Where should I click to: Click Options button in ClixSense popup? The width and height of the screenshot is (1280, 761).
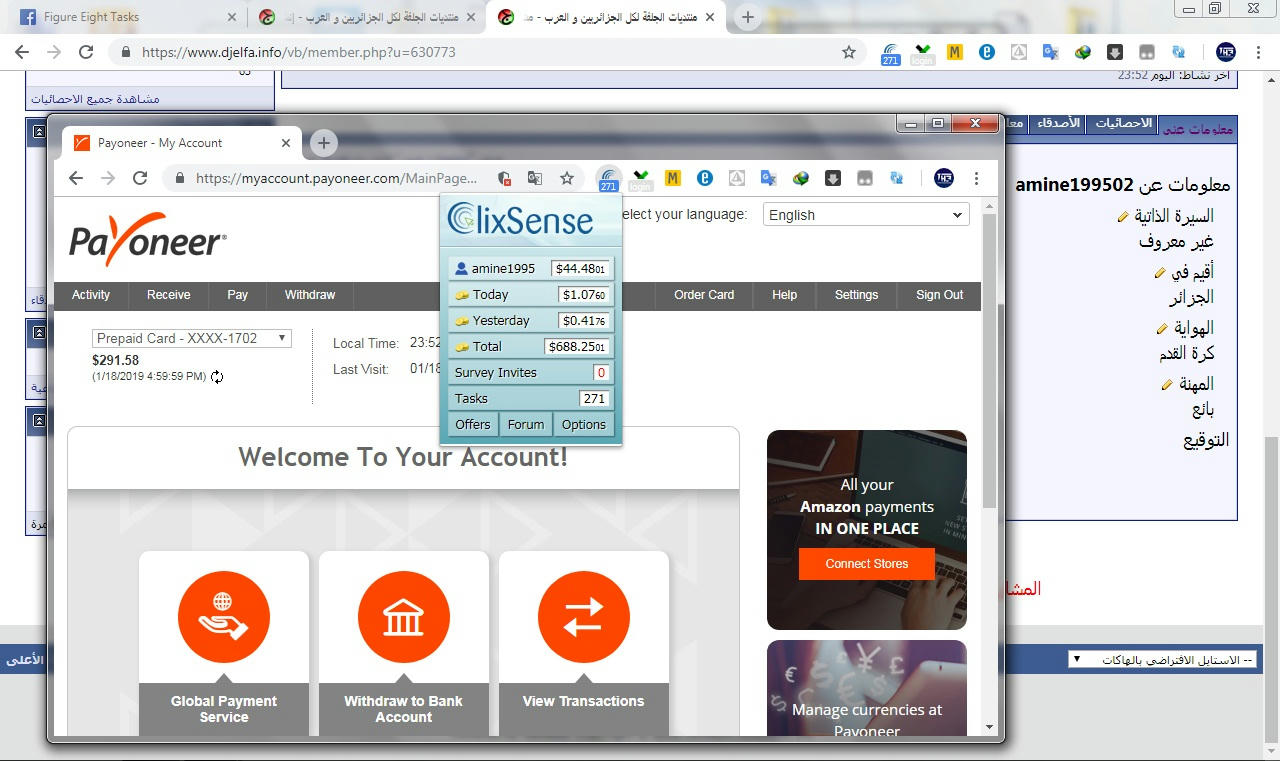[584, 424]
